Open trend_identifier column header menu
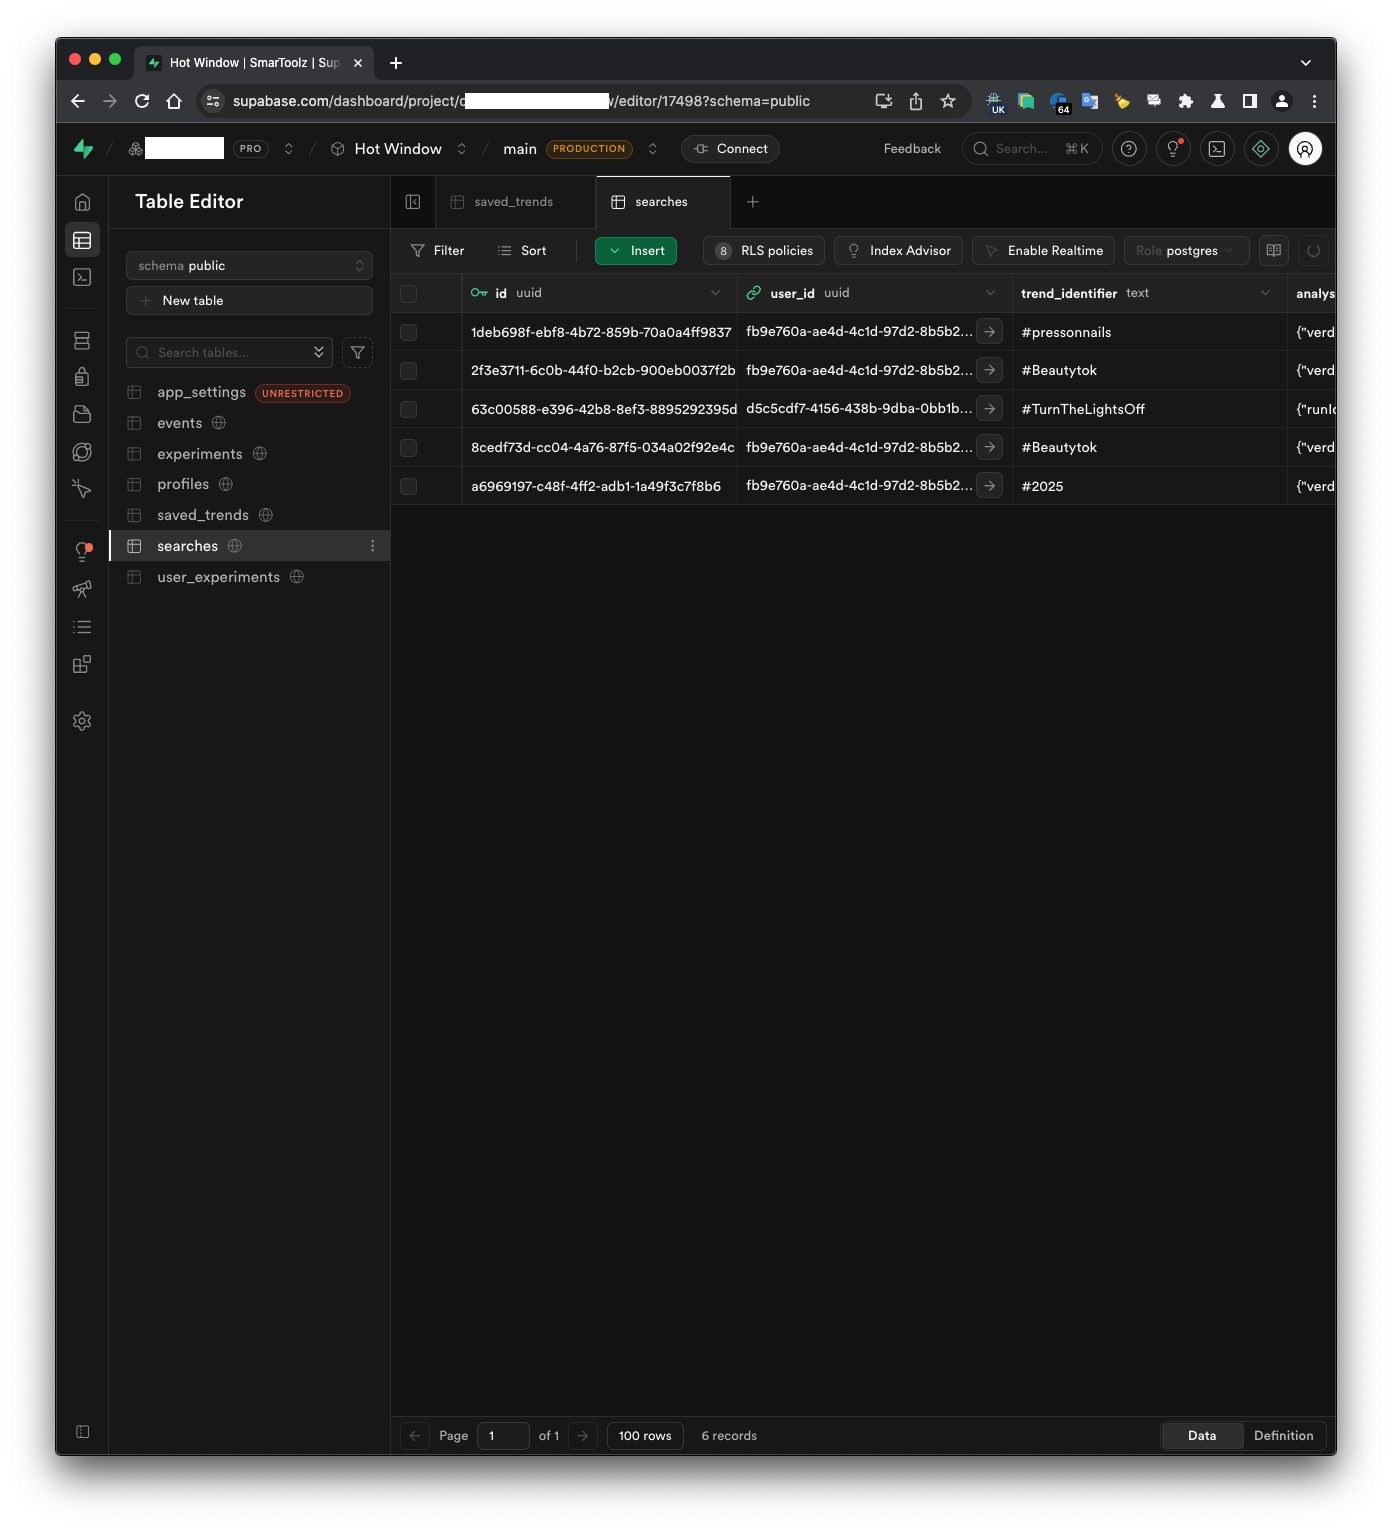 pos(1265,293)
